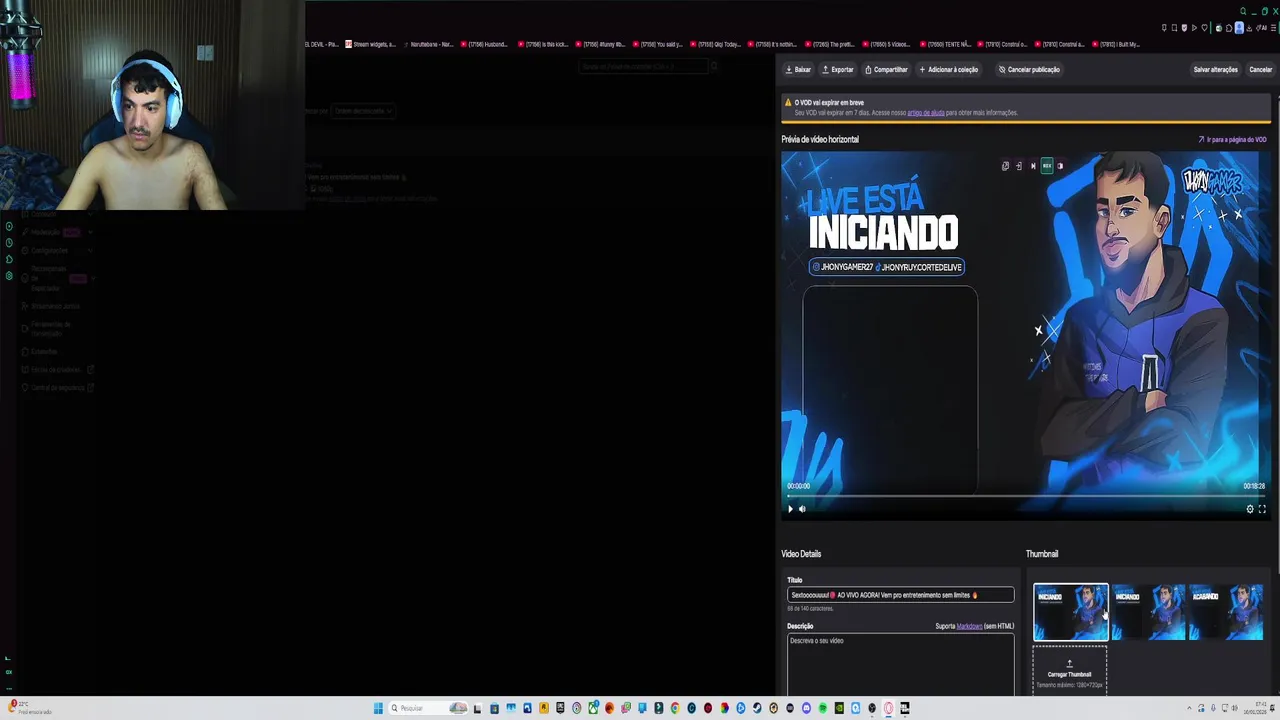Open Google Chrome from the taskbar
1280x720 pixels.
[675, 708]
